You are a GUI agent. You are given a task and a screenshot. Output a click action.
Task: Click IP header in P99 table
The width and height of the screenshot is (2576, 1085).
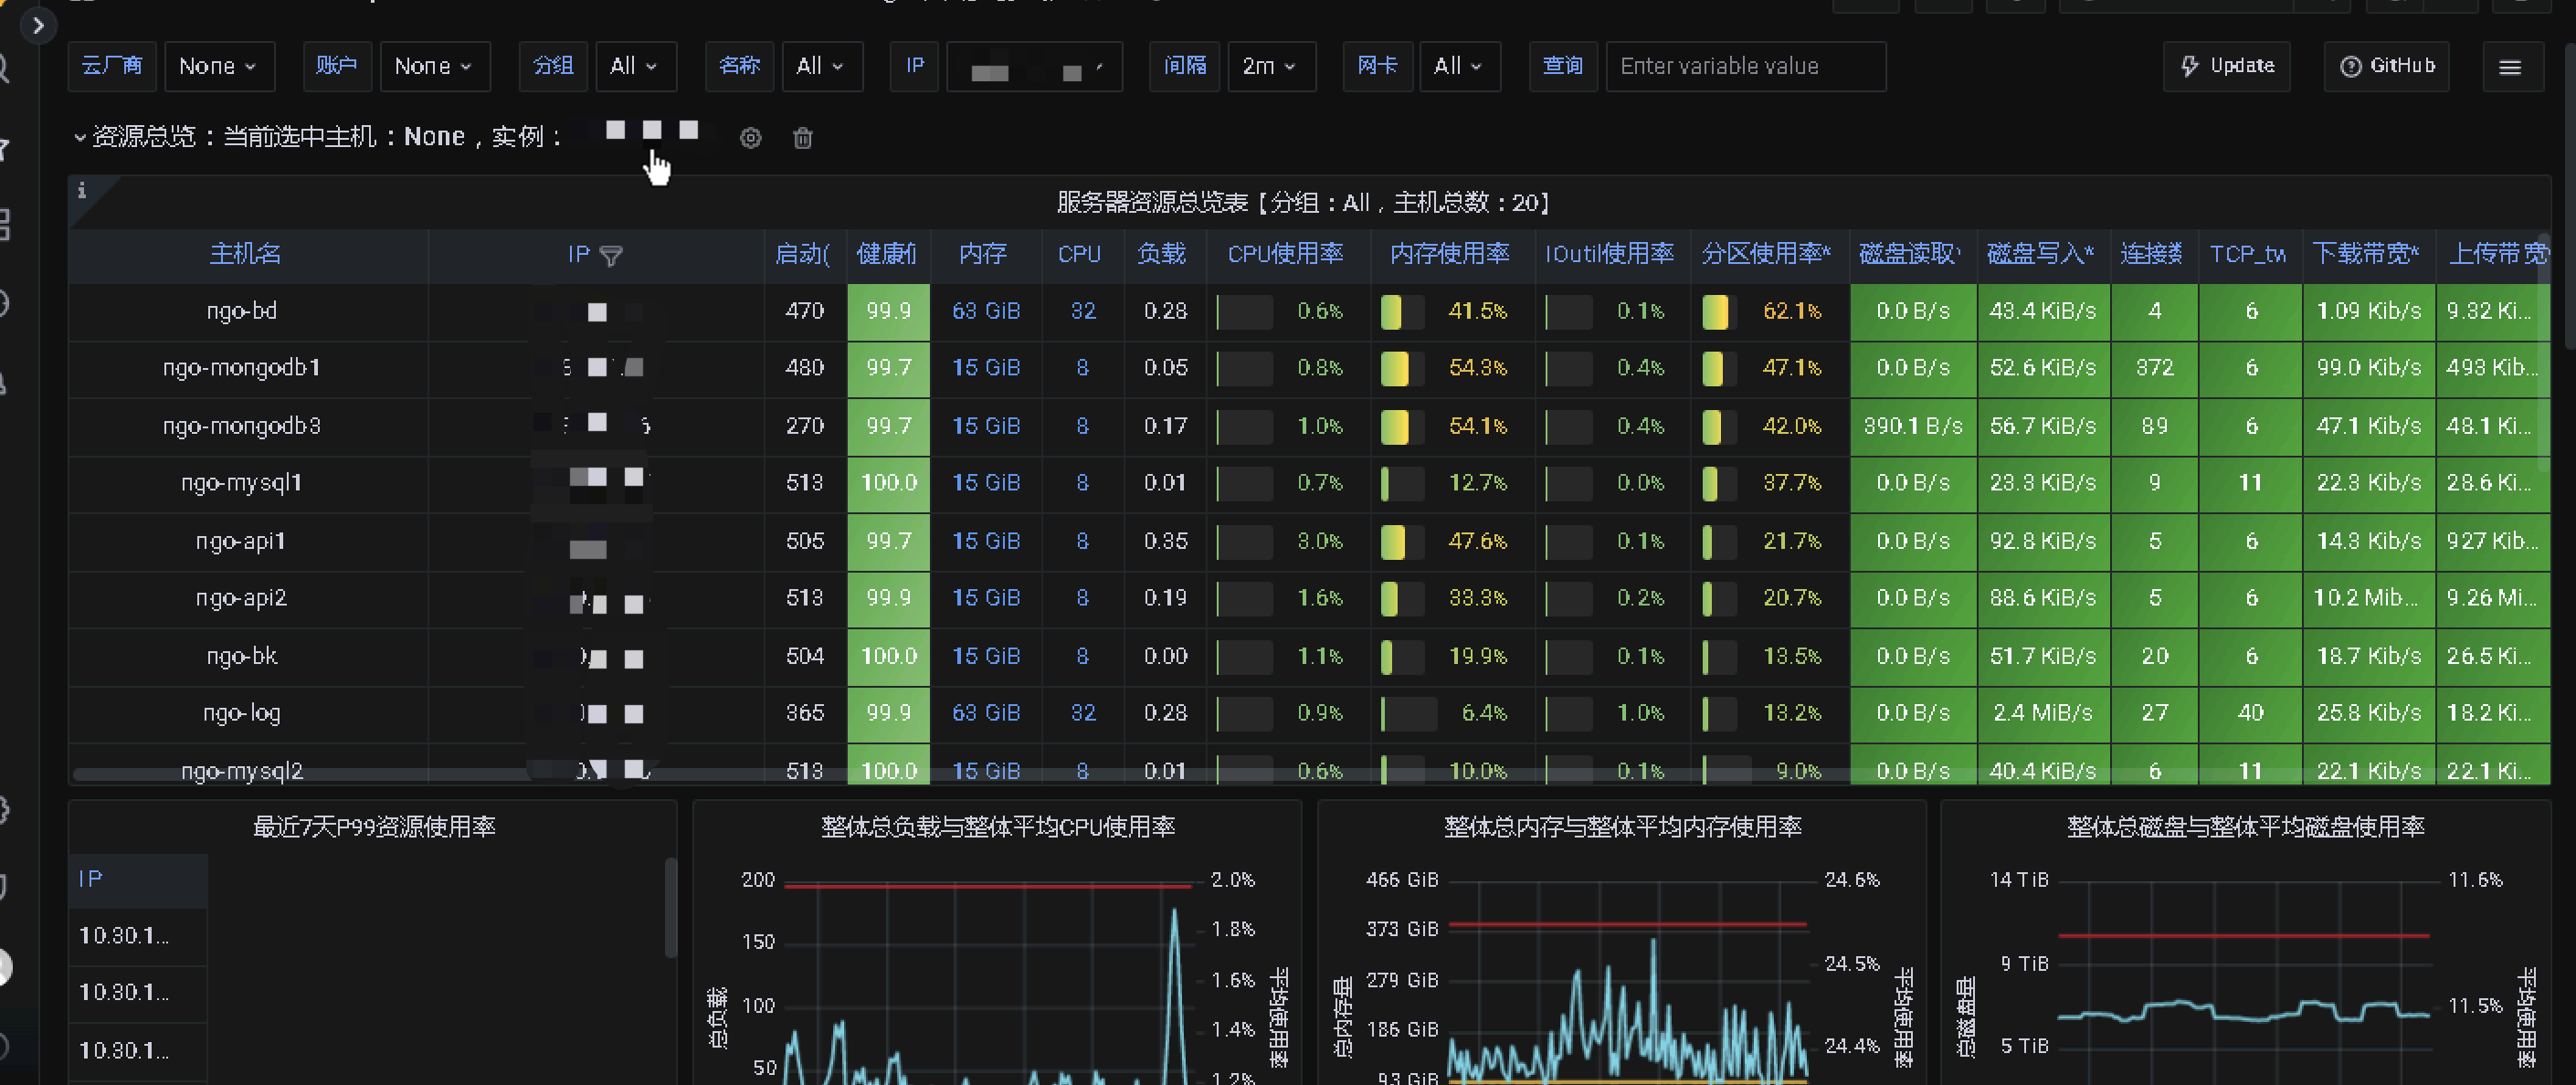click(91, 880)
